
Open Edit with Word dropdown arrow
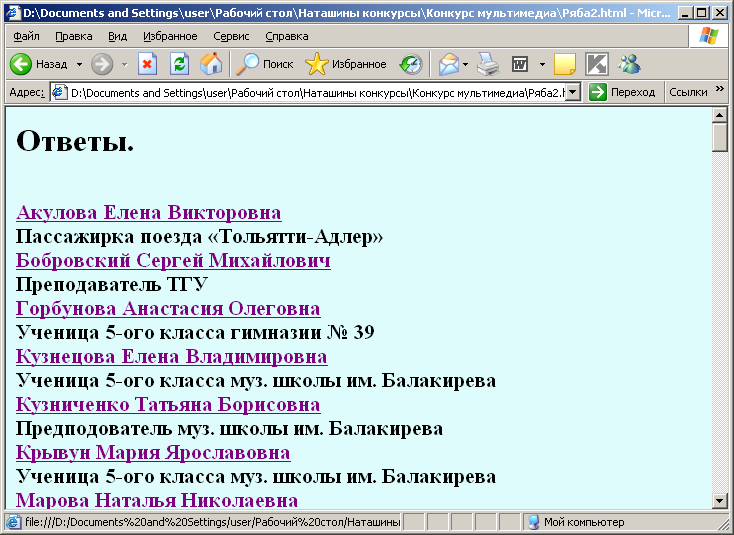pos(542,65)
